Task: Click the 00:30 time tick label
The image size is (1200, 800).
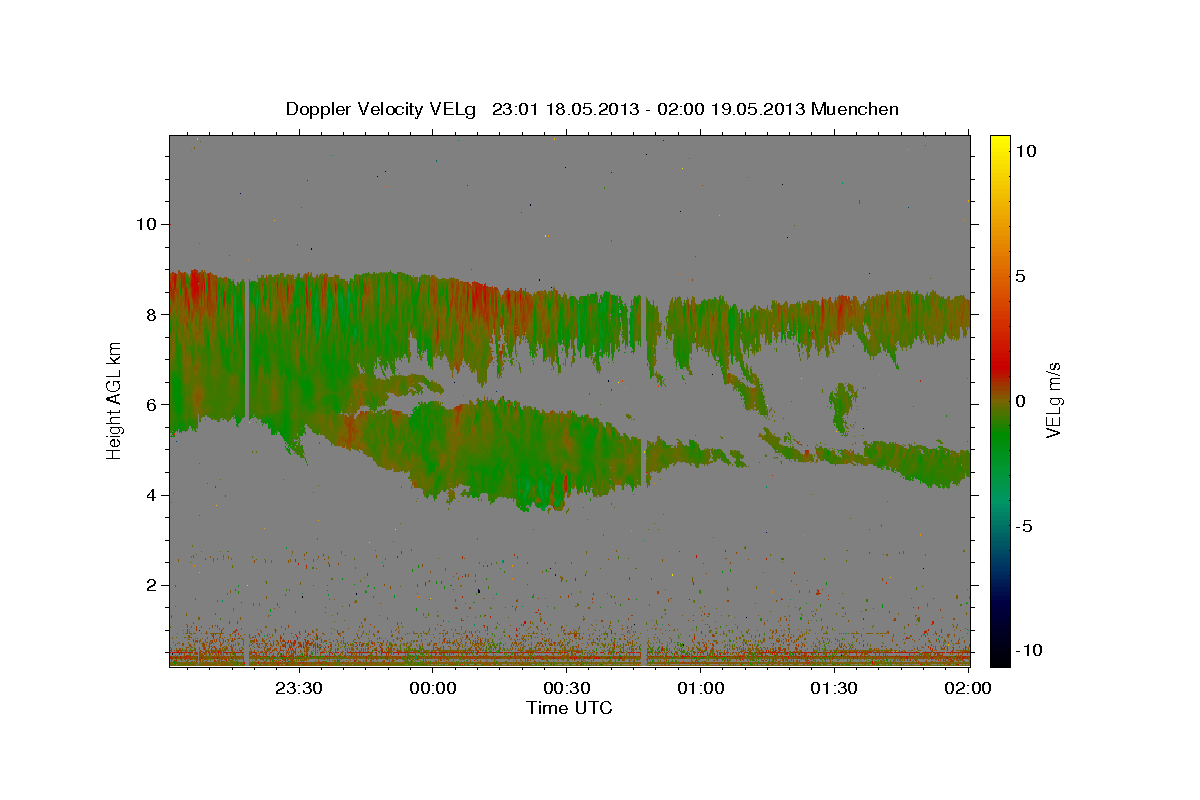Action: tap(566, 688)
